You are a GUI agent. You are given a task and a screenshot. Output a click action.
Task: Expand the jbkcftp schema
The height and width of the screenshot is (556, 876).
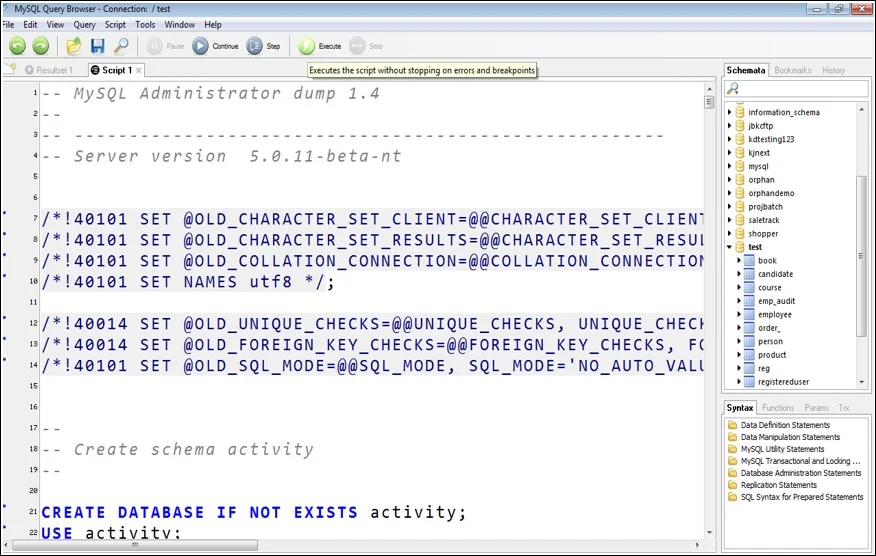tap(730, 125)
